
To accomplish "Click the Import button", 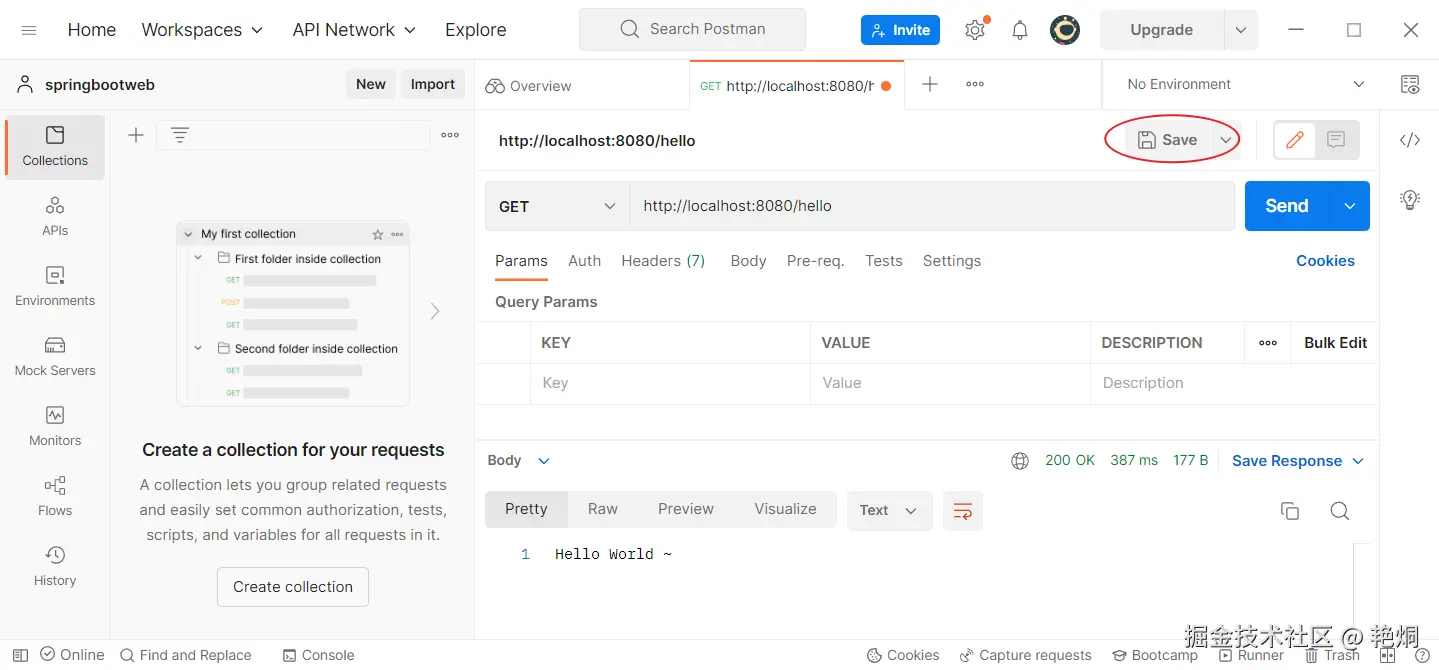I will [433, 84].
